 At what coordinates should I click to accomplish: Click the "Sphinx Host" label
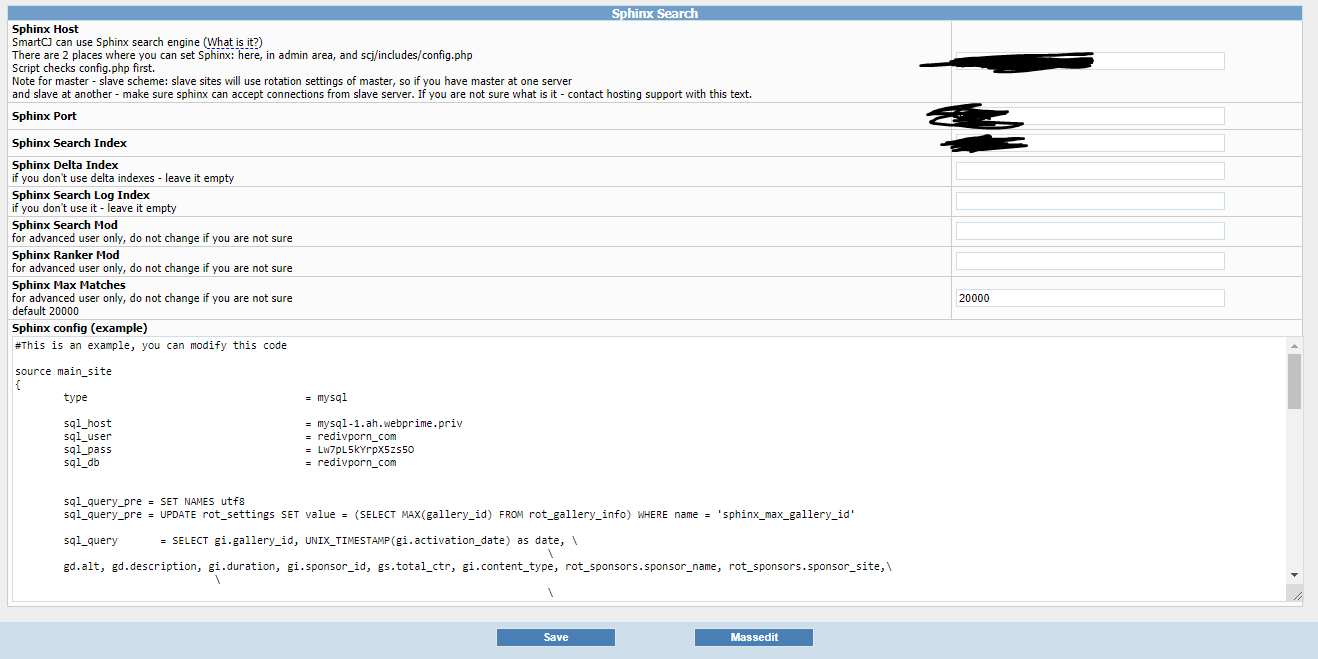click(45, 29)
